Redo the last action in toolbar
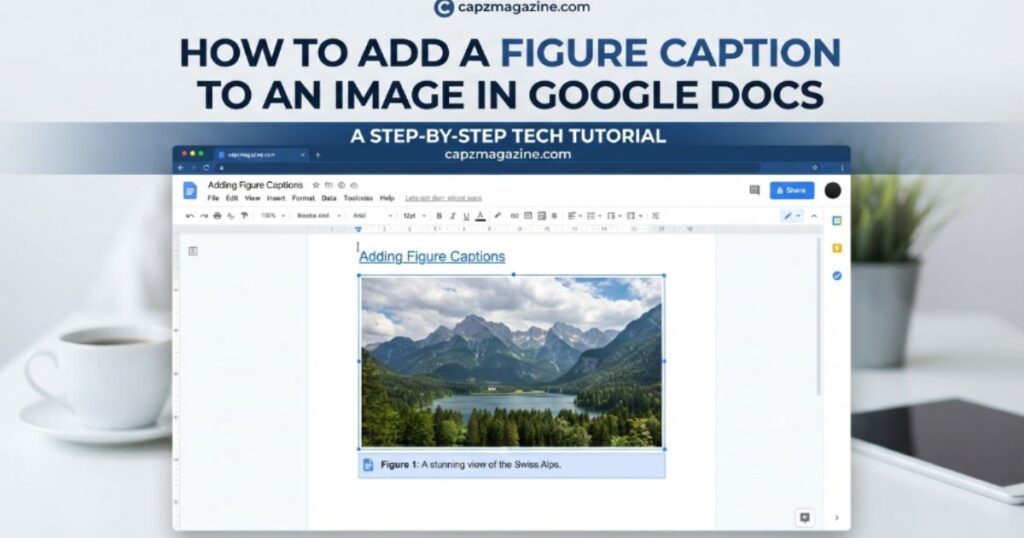 204,215
